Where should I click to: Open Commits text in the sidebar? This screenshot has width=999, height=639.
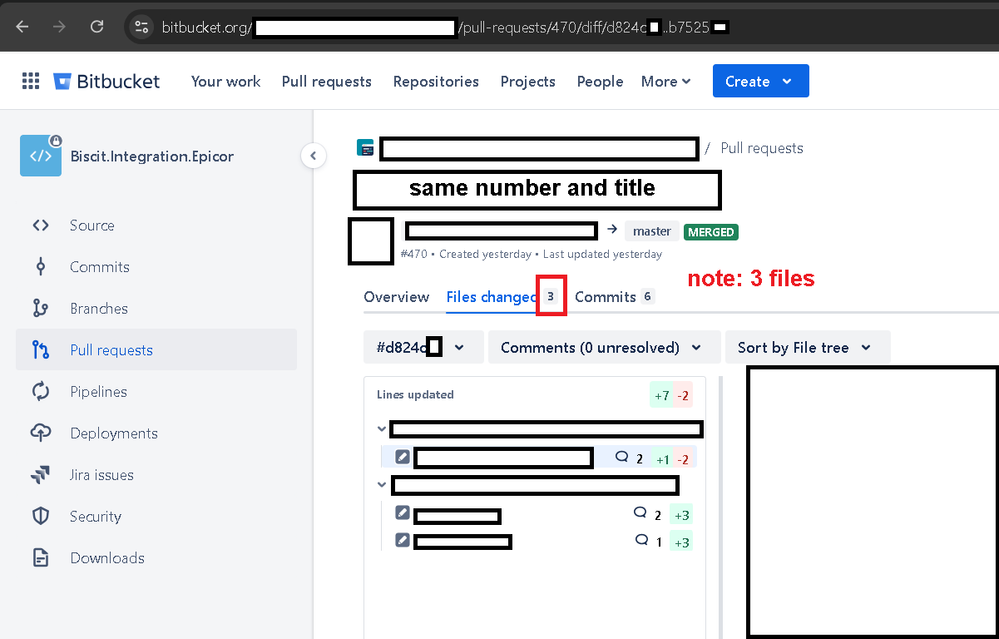(x=99, y=266)
